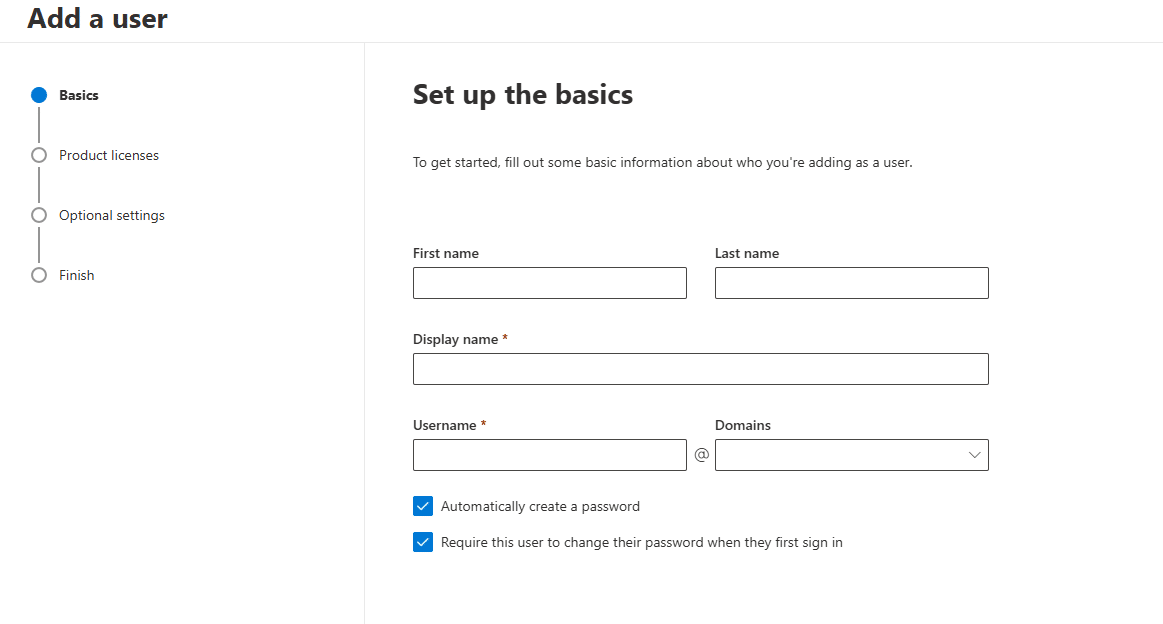
Task: Jump to the Finish step label
Action: tap(76, 275)
